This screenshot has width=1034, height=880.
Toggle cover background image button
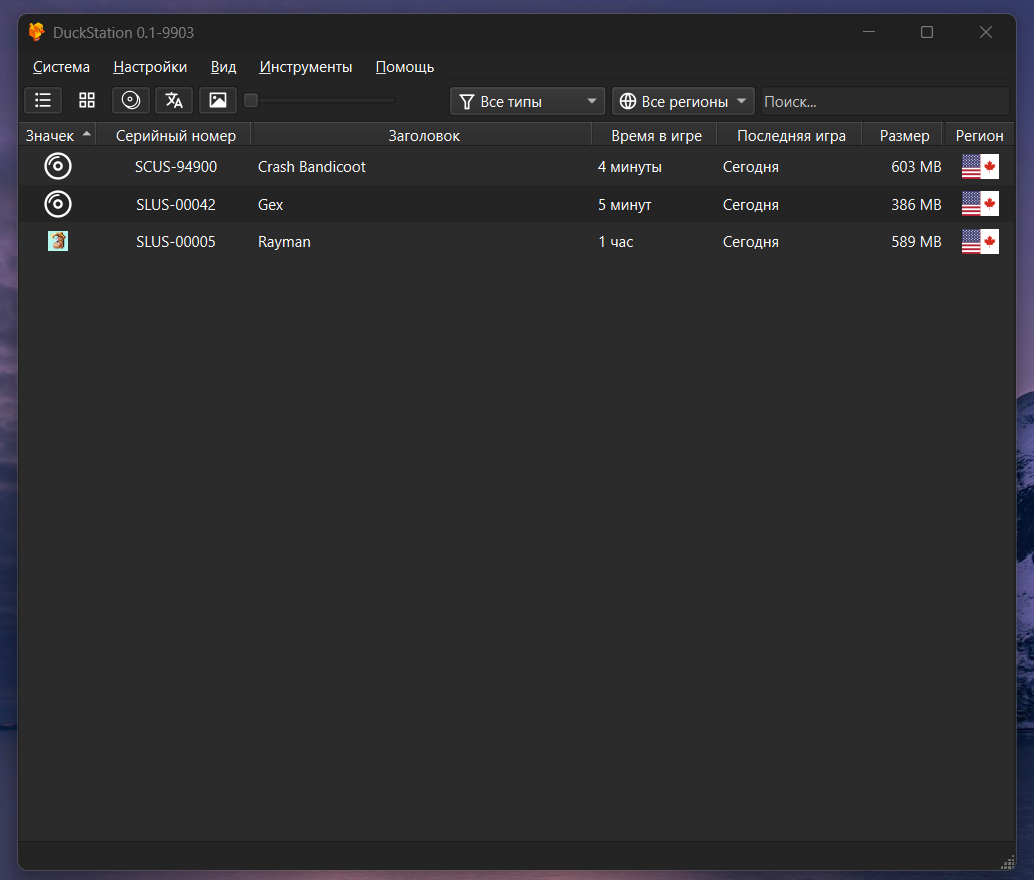[x=218, y=100]
